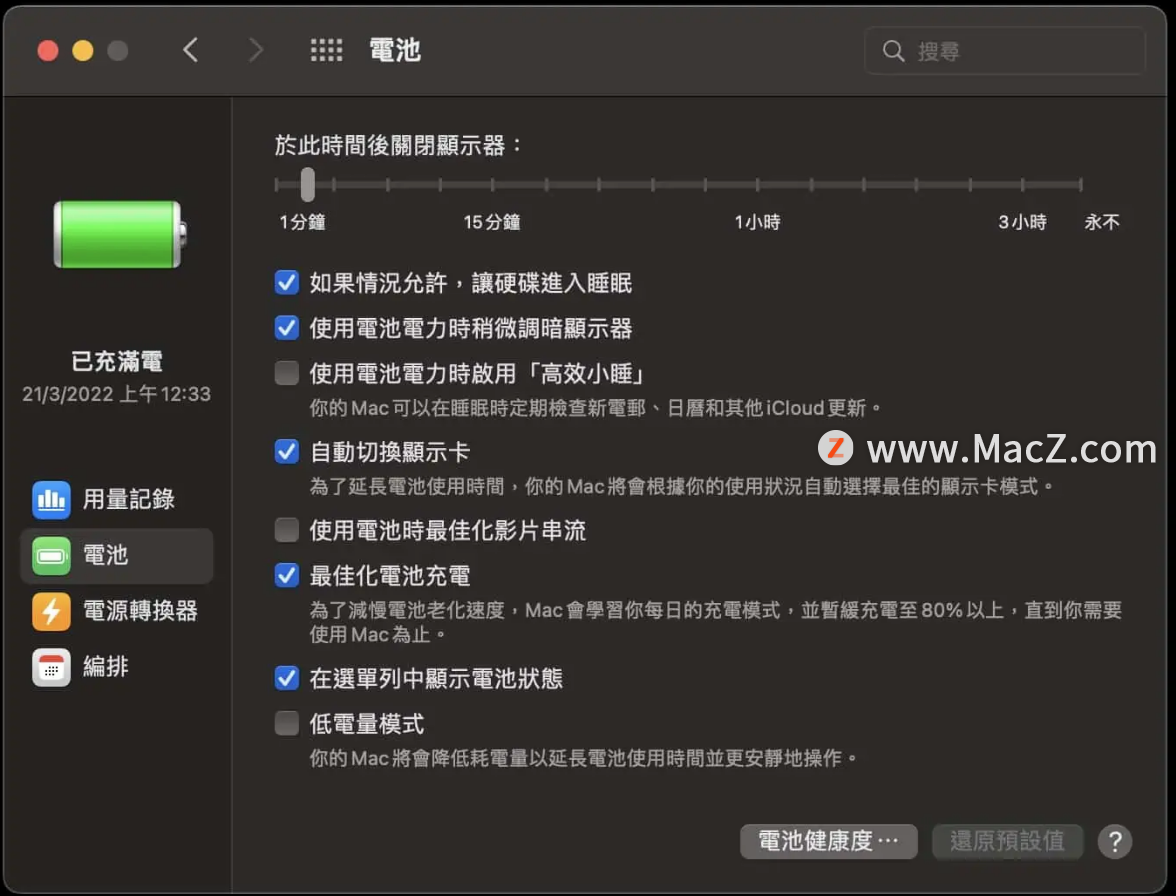Enable 使用電池電力時啟用「高效小睡」 checkbox
The image size is (1176, 896).
point(286,373)
